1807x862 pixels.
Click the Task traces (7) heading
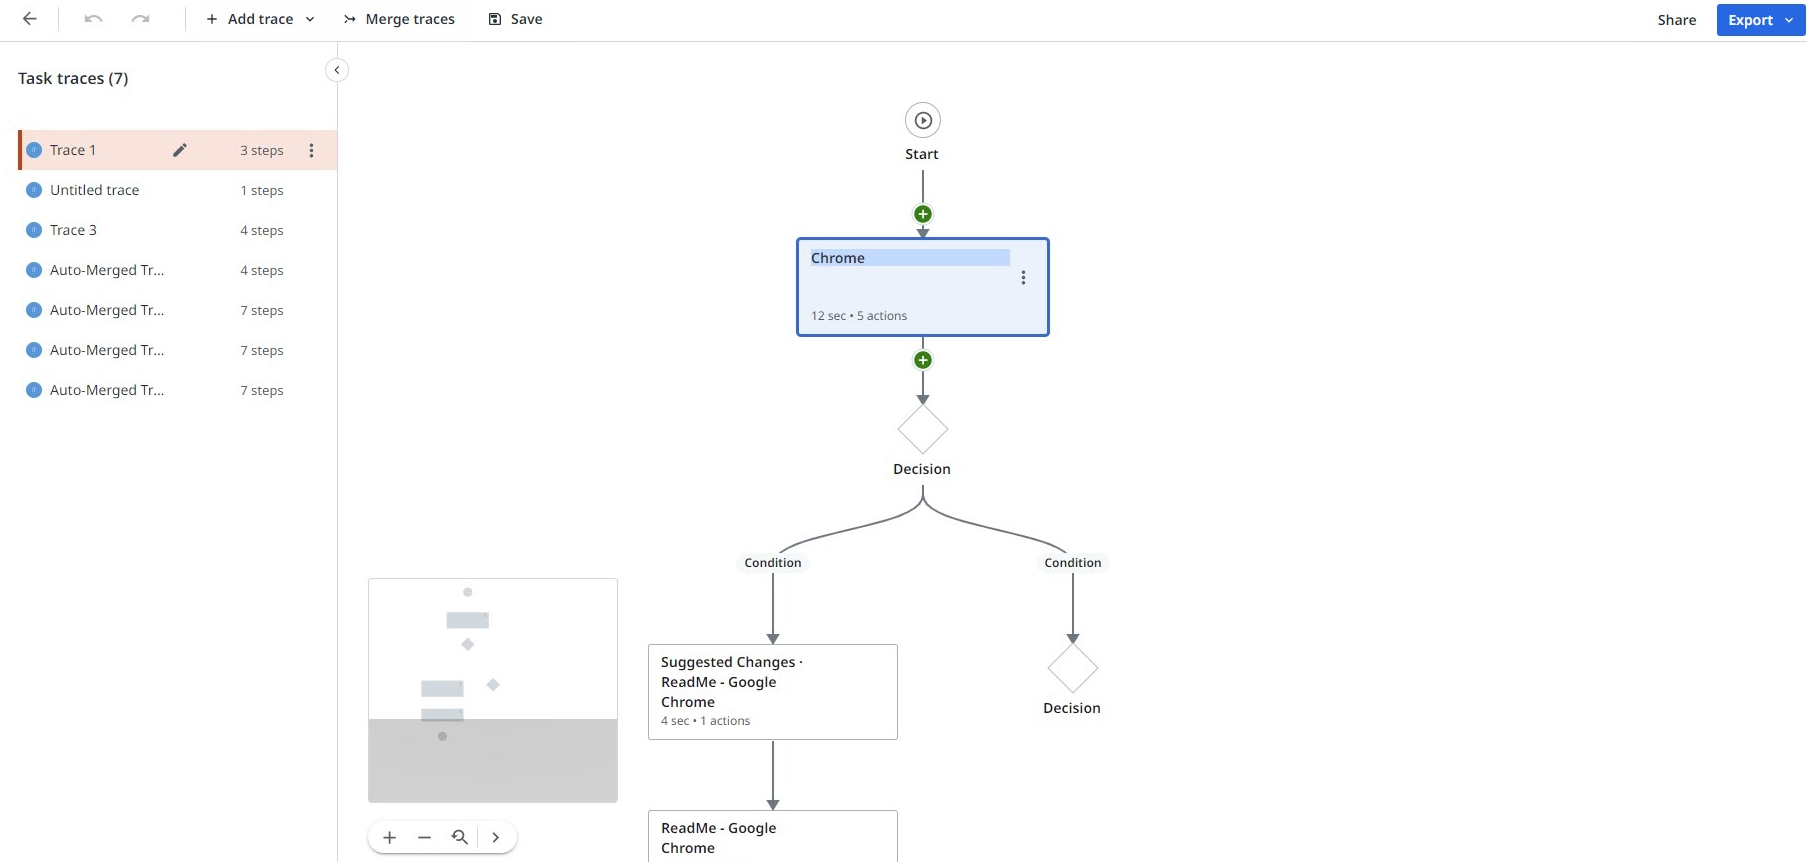[73, 78]
